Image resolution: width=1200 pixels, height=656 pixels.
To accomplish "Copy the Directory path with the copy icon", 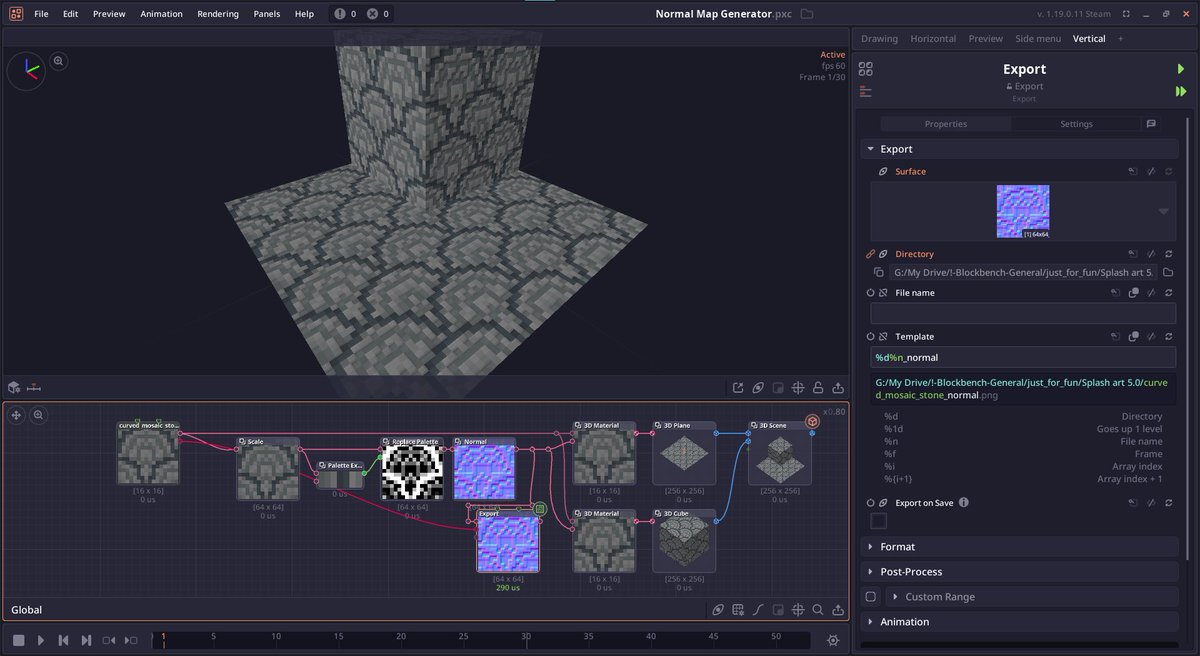I will [878, 272].
